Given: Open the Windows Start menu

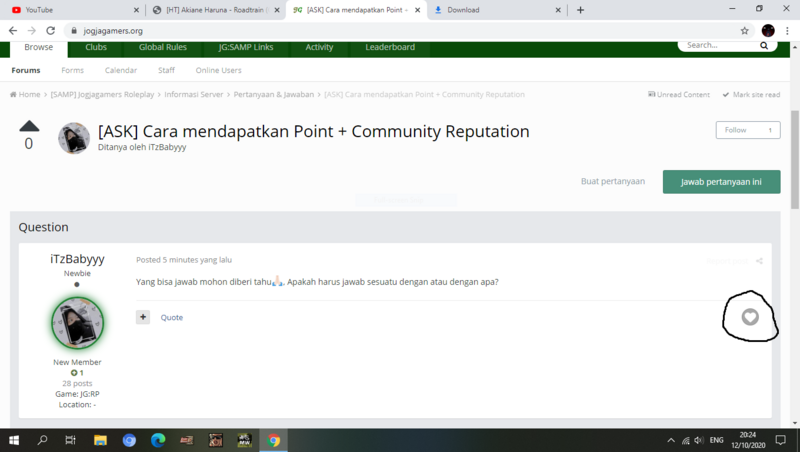Looking at the screenshot, I should [x=14, y=440].
